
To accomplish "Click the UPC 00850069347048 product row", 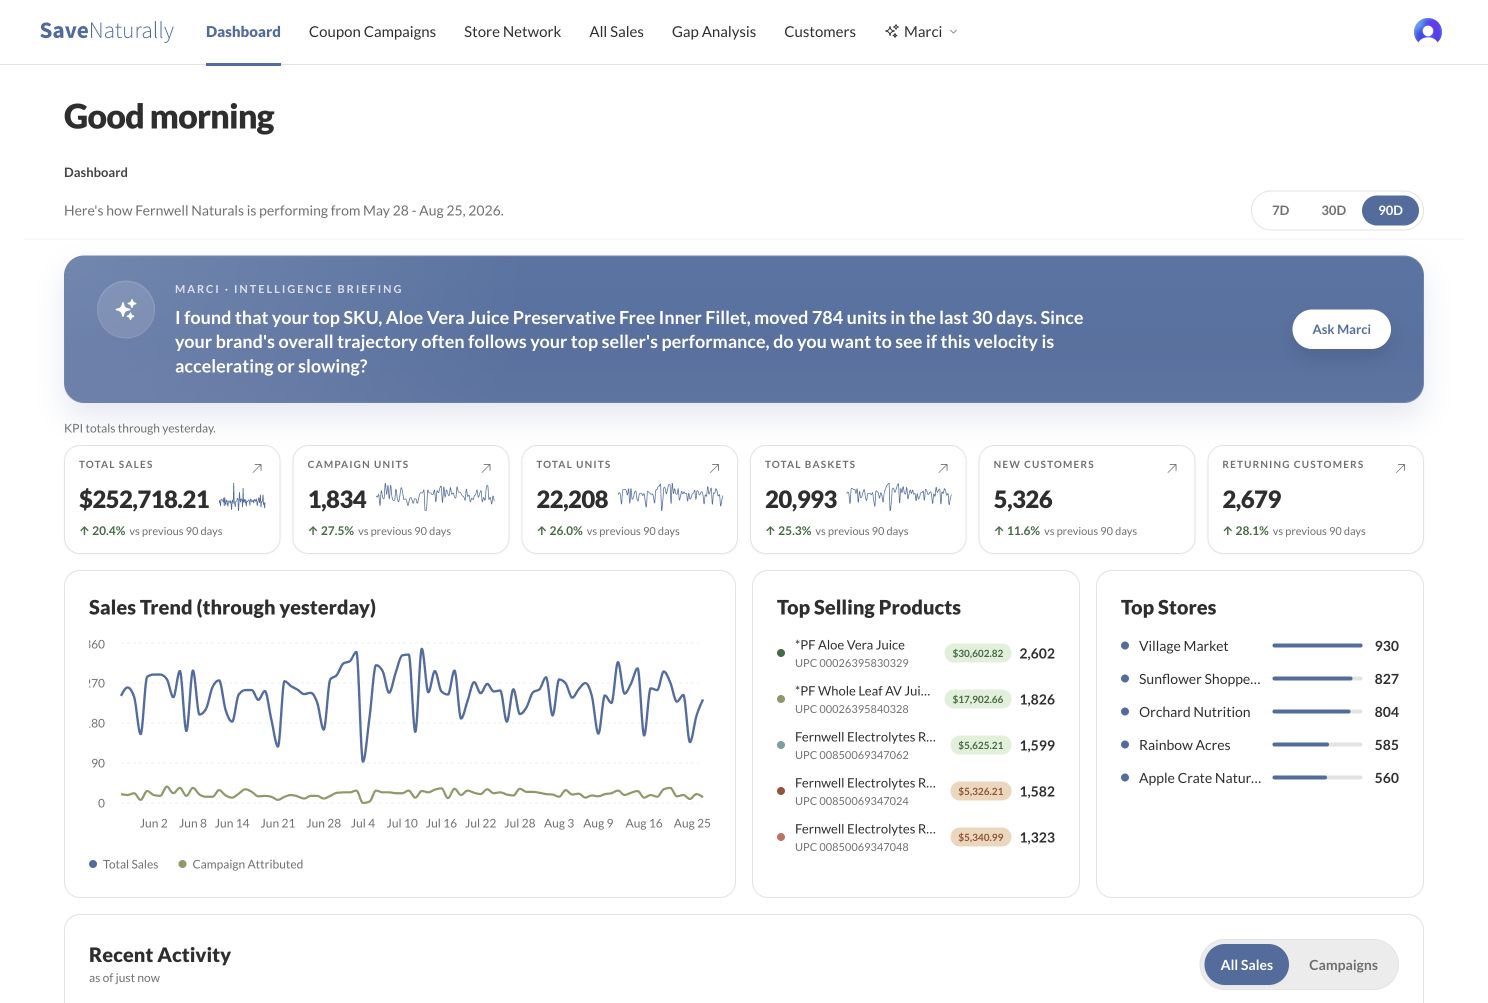I will pos(916,837).
